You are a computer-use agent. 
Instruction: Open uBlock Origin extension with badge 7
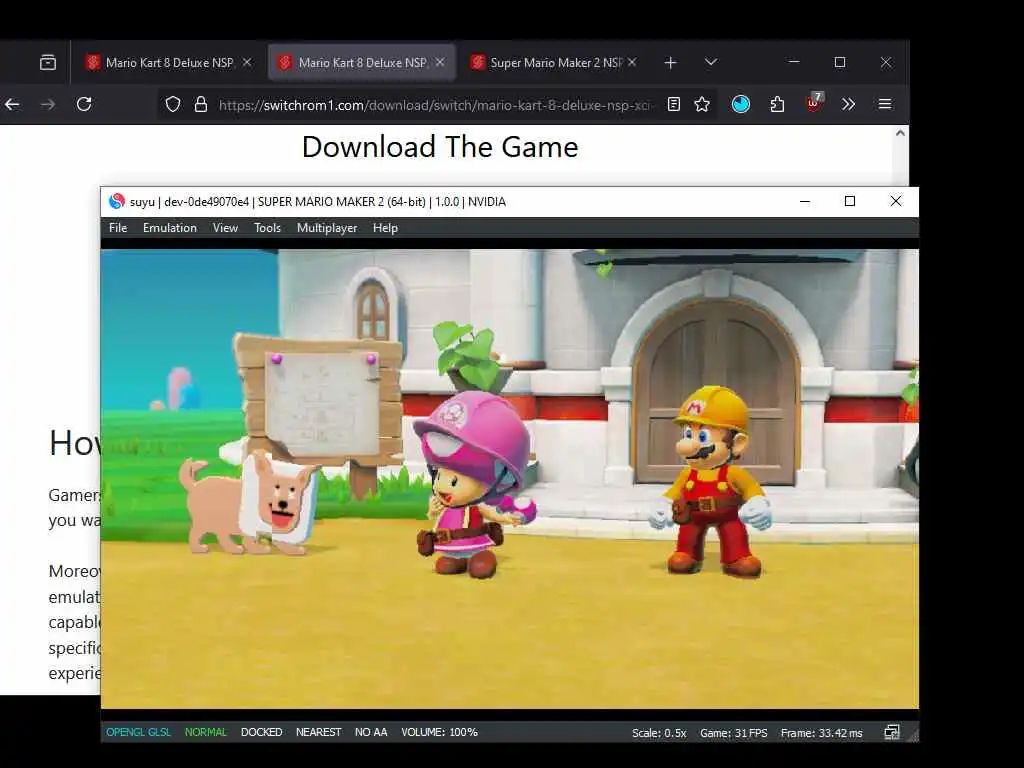(814, 103)
